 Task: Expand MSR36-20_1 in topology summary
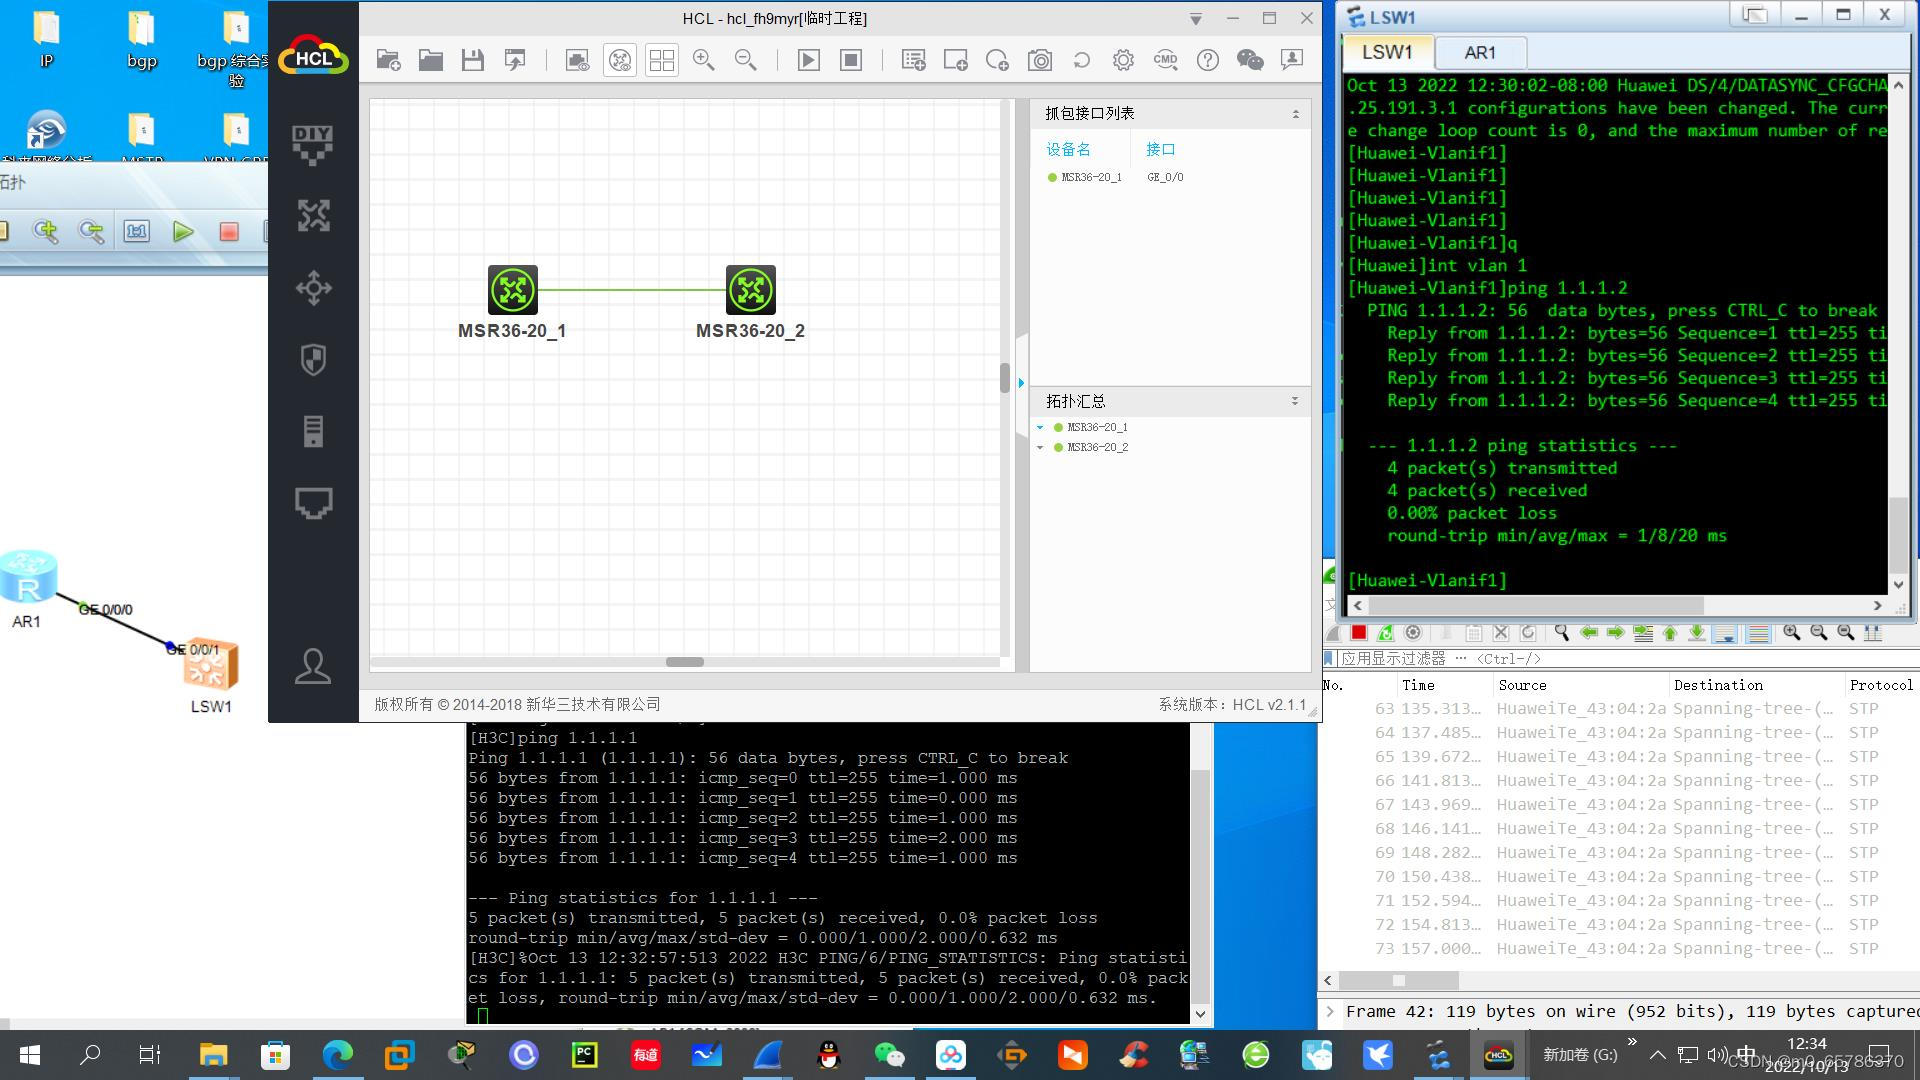pyautogui.click(x=1040, y=427)
